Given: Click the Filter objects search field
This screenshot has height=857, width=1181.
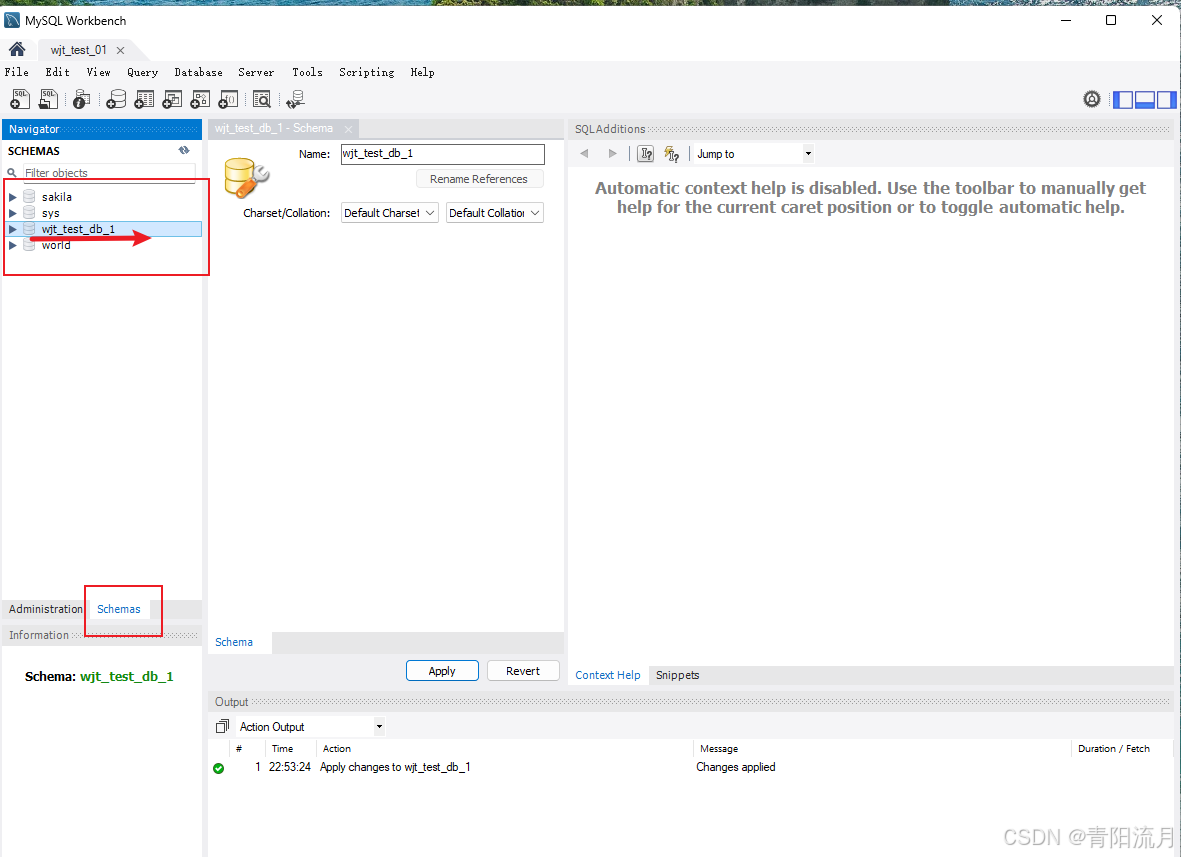Looking at the screenshot, I should (x=109, y=172).
